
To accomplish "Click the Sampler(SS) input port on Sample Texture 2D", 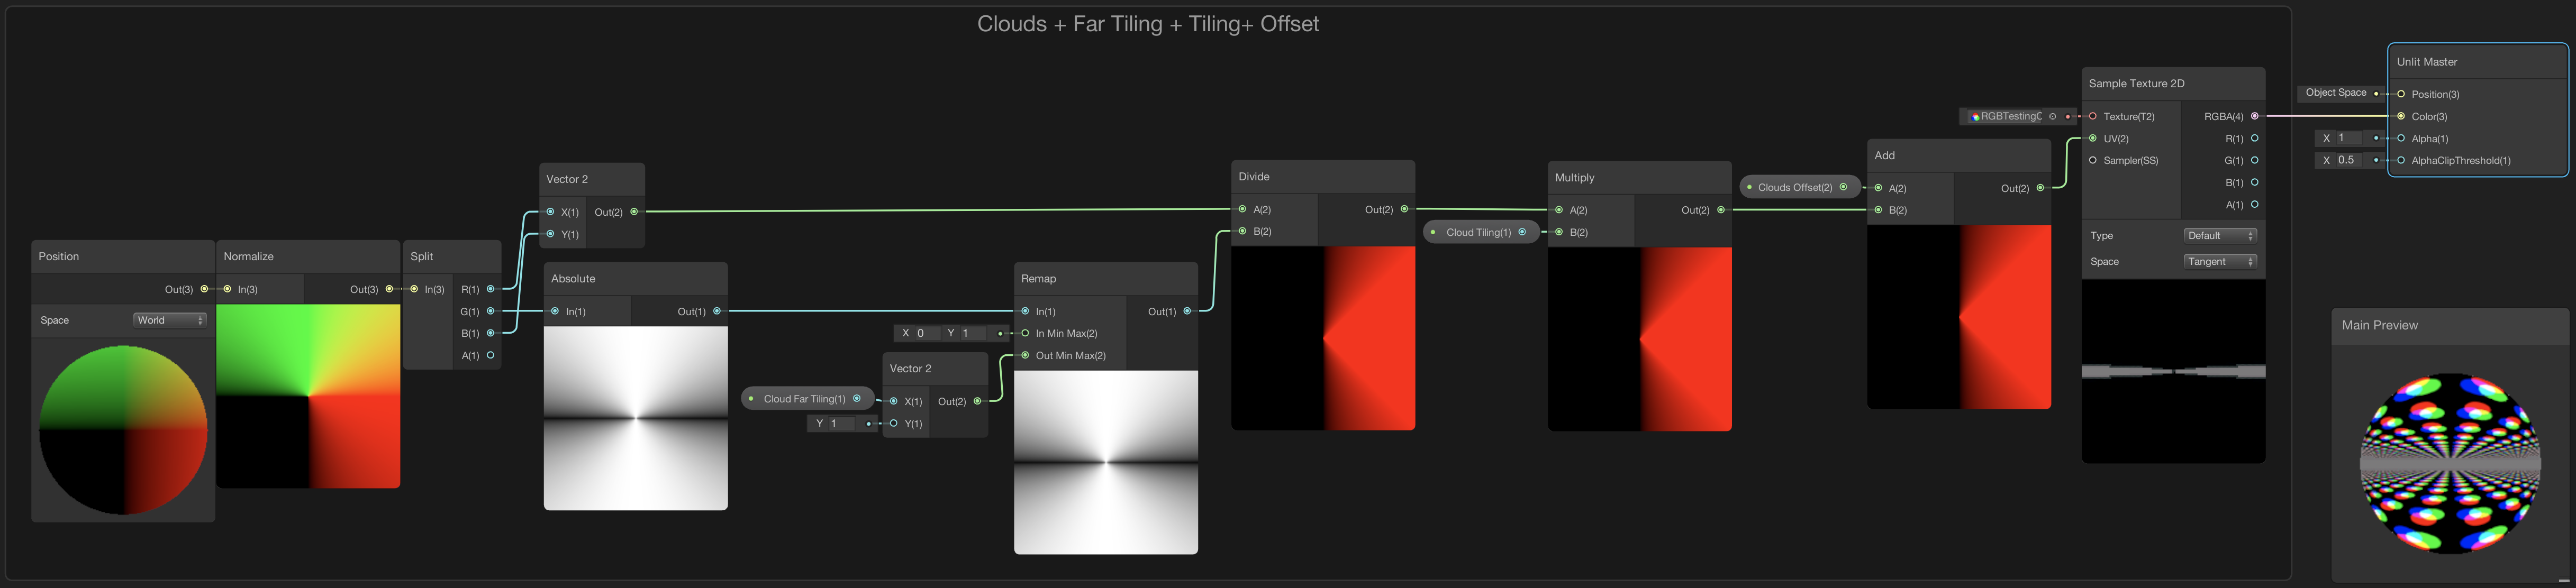I will tap(2093, 160).
